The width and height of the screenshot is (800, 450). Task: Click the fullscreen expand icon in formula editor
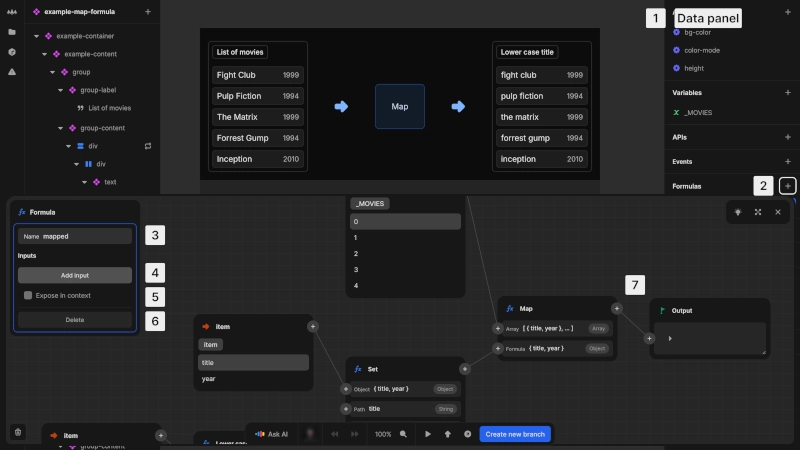(758, 212)
